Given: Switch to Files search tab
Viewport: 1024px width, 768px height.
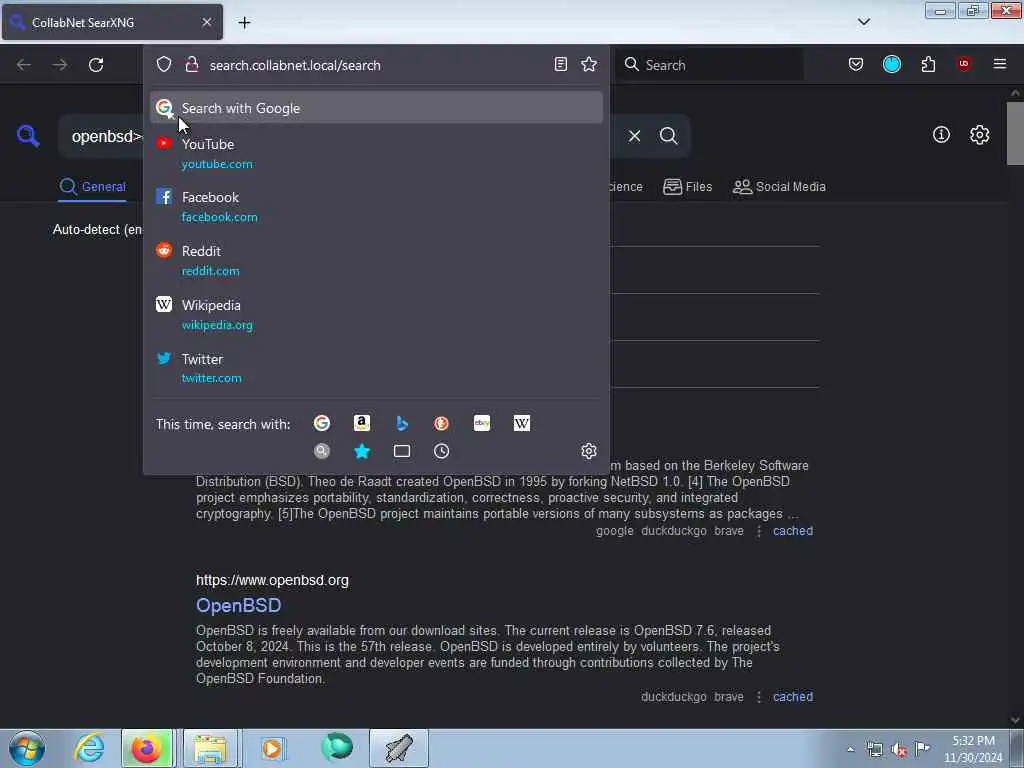Looking at the screenshot, I should (687, 187).
